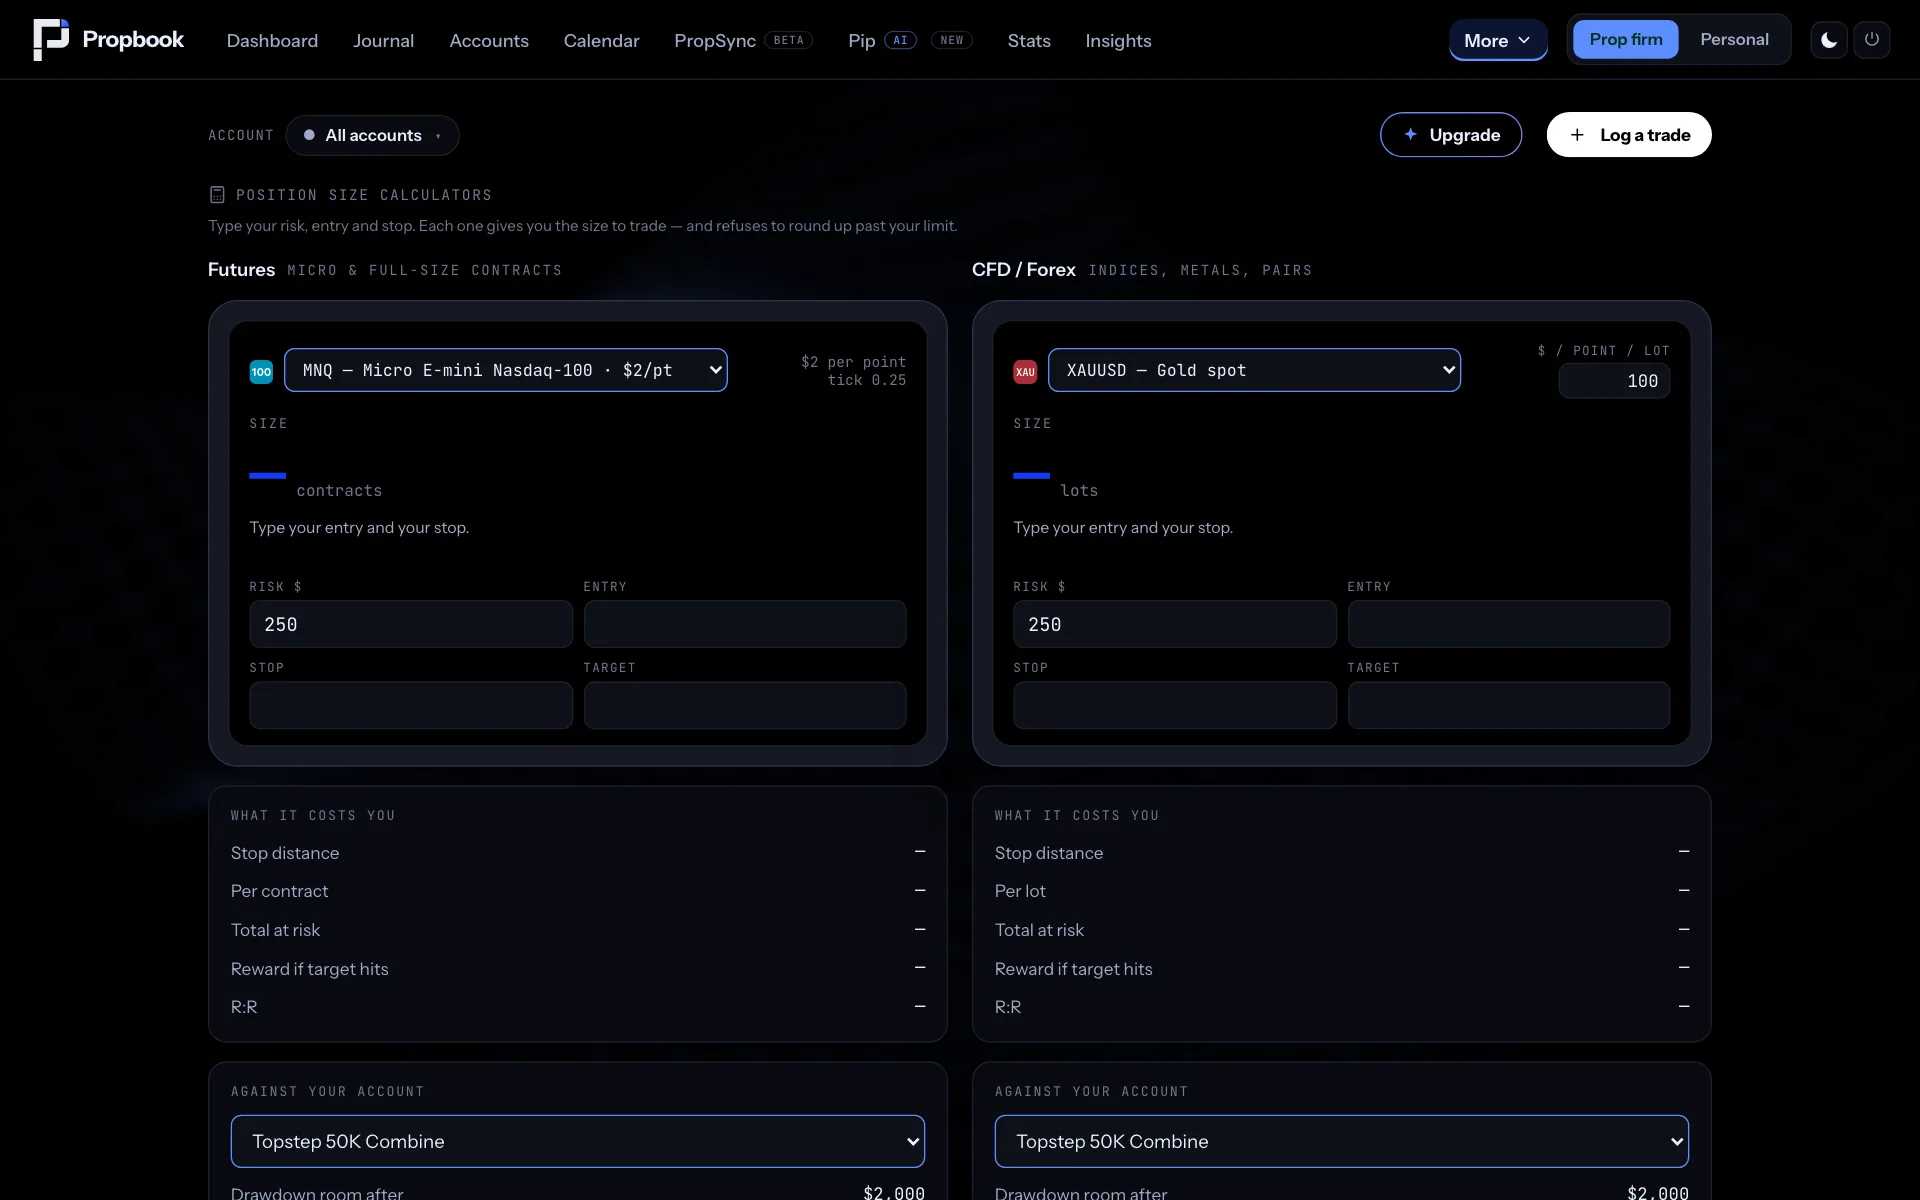
Task: Open Futures Topstep 50K Combine account dropdown
Action: click(x=578, y=1141)
